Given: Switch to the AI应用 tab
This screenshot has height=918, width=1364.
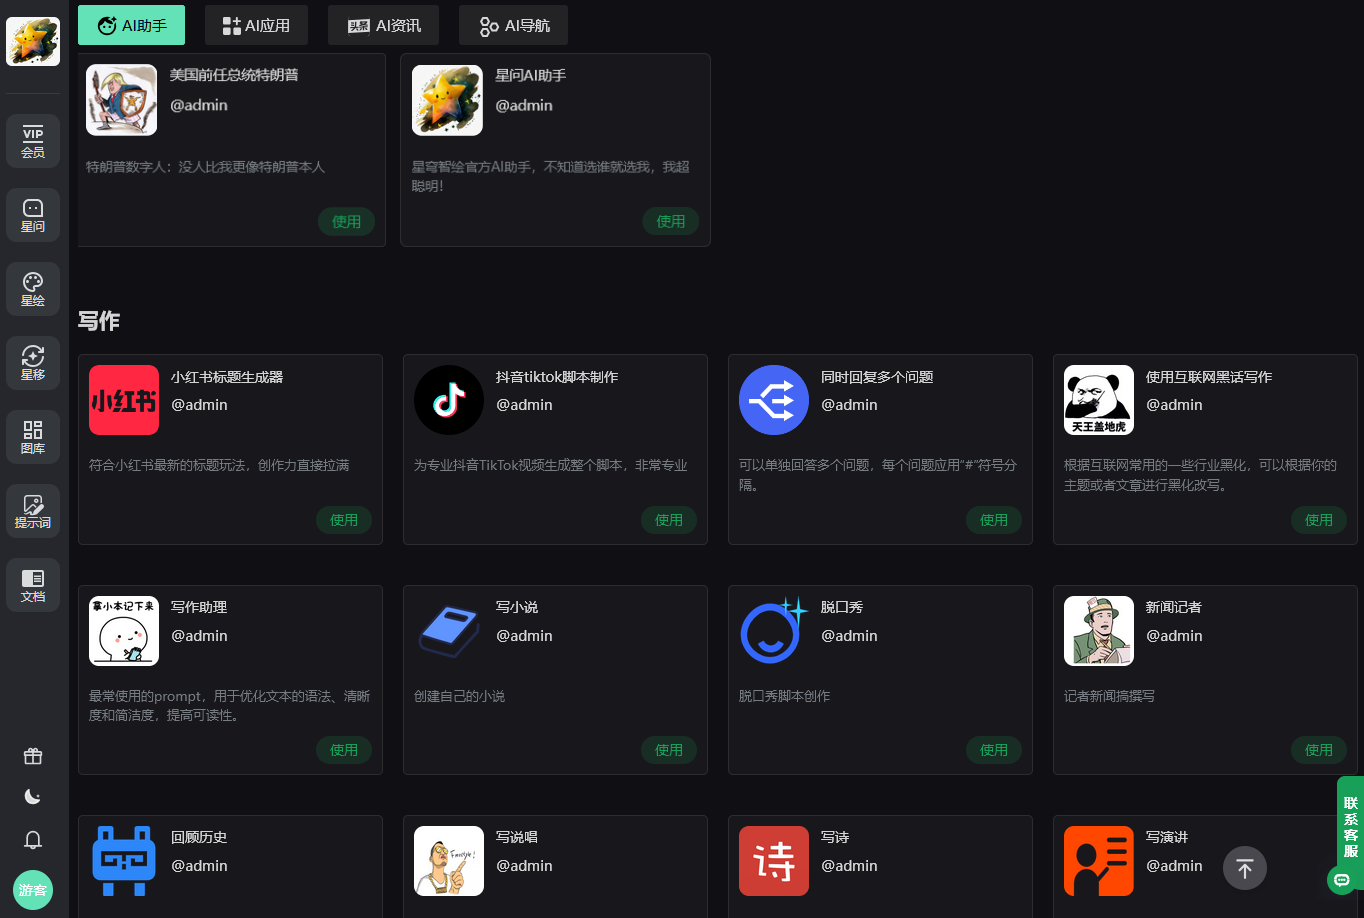Looking at the screenshot, I should [x=256, y=25].
